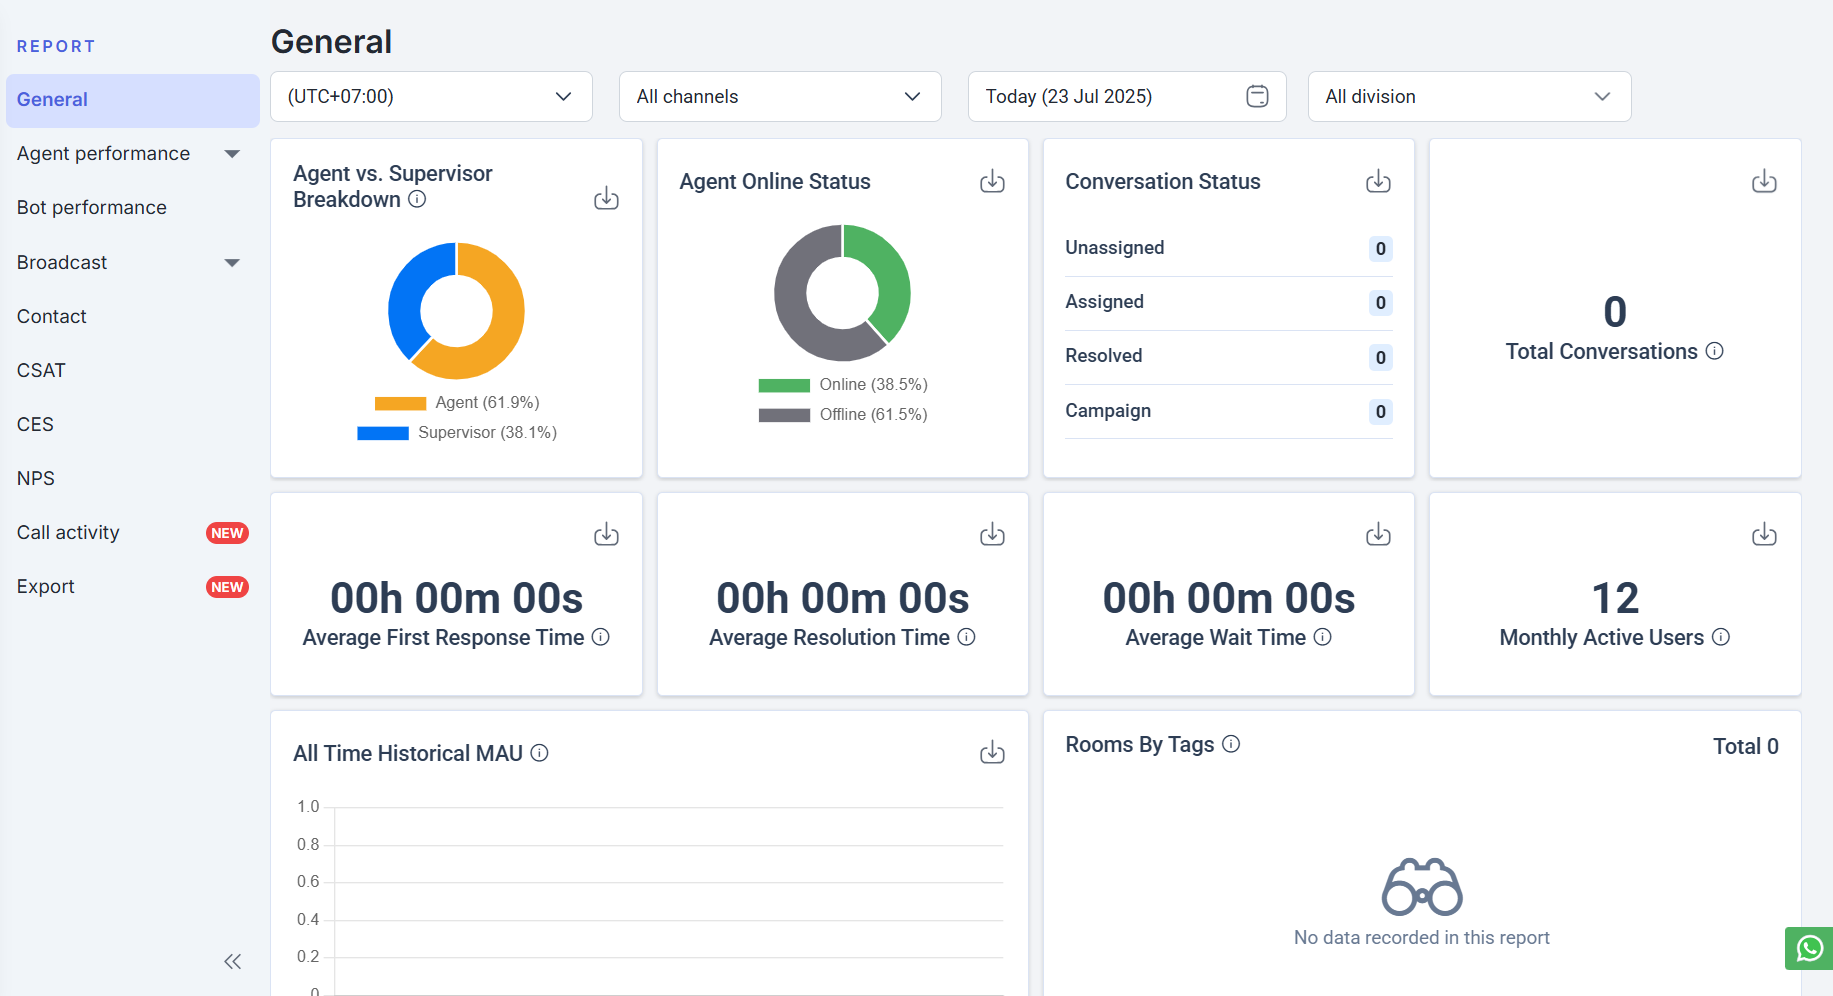This screenshot has height=996, width=1833.
Task: Show info tooltip for Total Conversations
Action: point(1714,351)
